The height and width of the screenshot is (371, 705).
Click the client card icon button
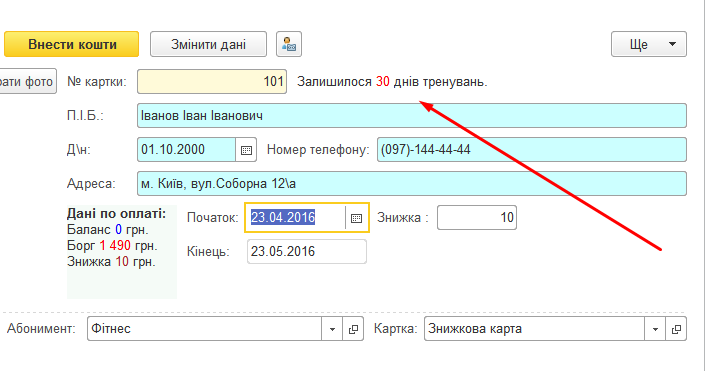[289, 44]
